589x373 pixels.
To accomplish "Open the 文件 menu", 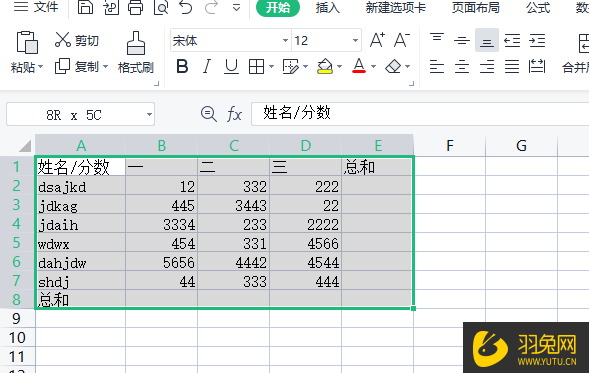I will point(36,7).
